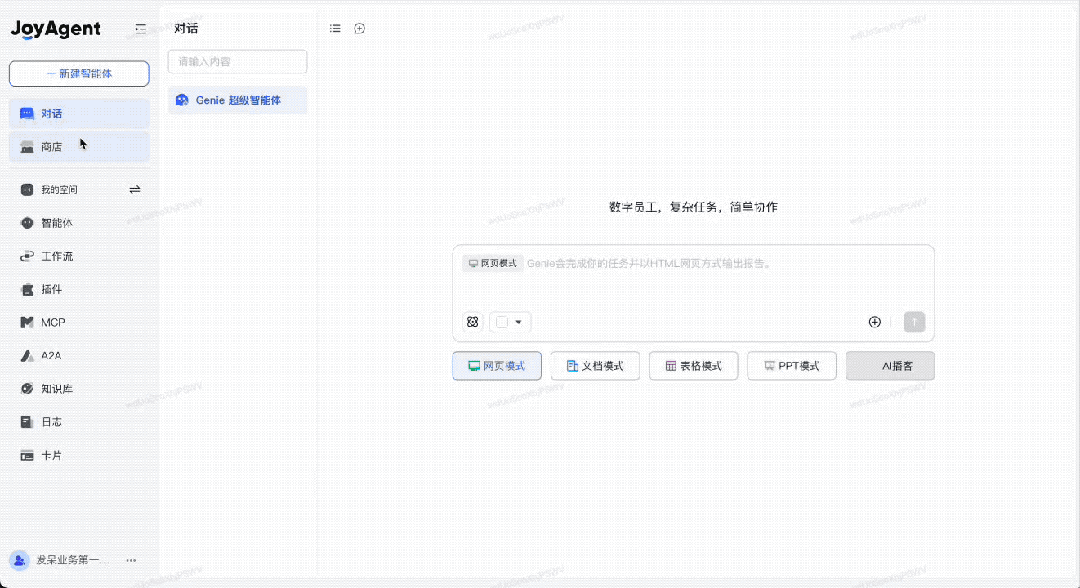The width and height of the screenshot is (1080, 588).
Task: Open the MCP section in sidebar
Action: pos(53,323)
